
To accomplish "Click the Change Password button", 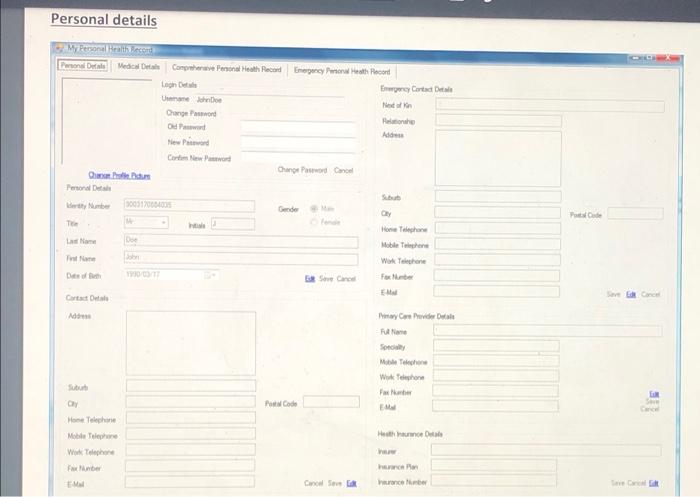I will tap(302, 170).
